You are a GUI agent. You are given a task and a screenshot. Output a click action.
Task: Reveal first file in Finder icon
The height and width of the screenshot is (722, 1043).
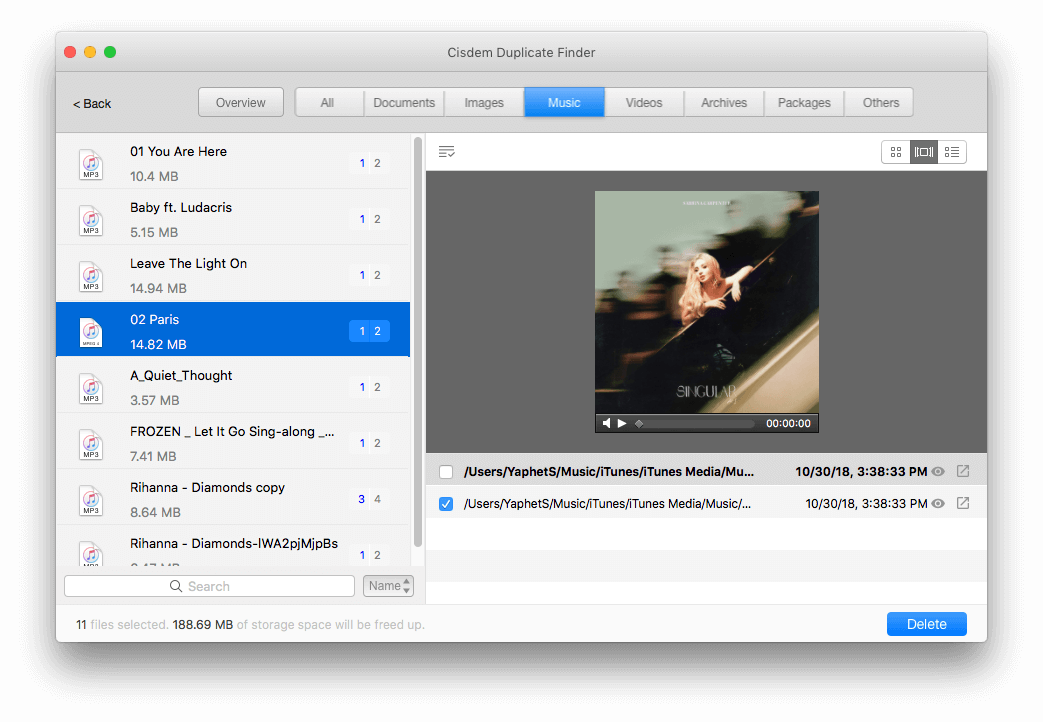tap(963, 471)
